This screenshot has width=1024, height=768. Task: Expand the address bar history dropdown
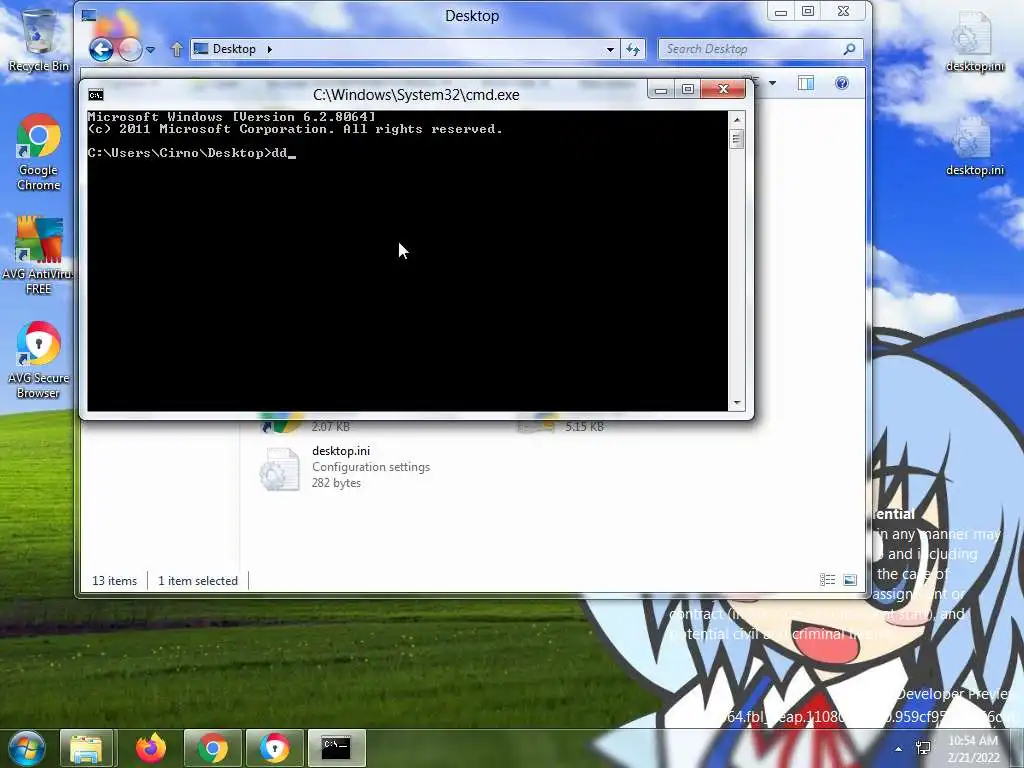pos(610,50)
